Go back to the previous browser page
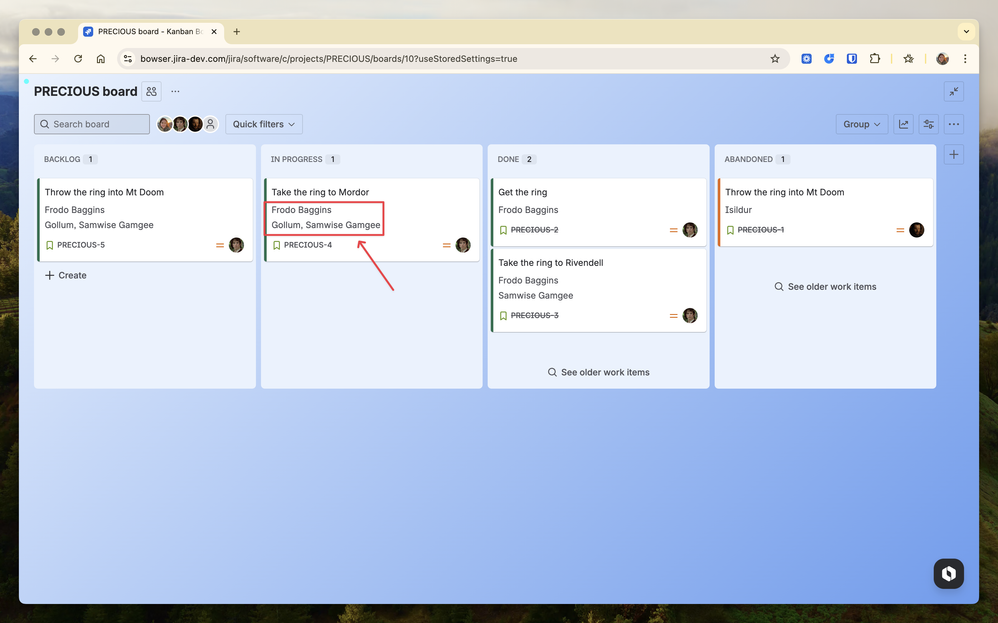The image size is (998, 623). click(33, 59)
